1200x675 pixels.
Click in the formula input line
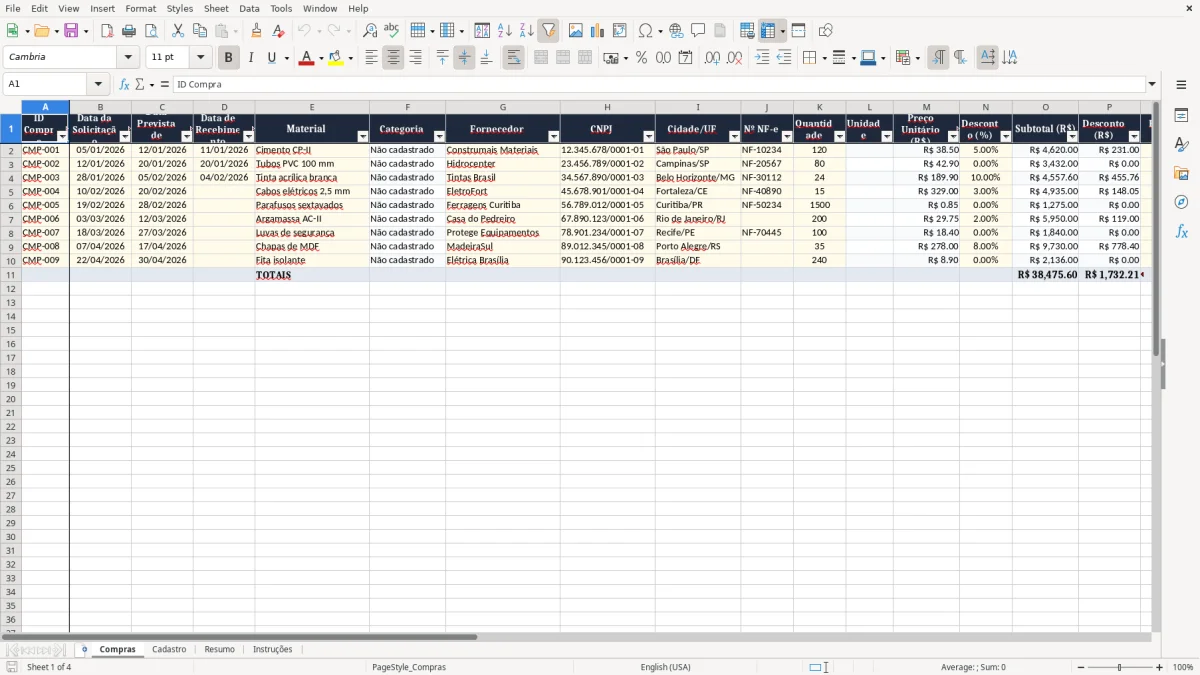pos(658,85)
